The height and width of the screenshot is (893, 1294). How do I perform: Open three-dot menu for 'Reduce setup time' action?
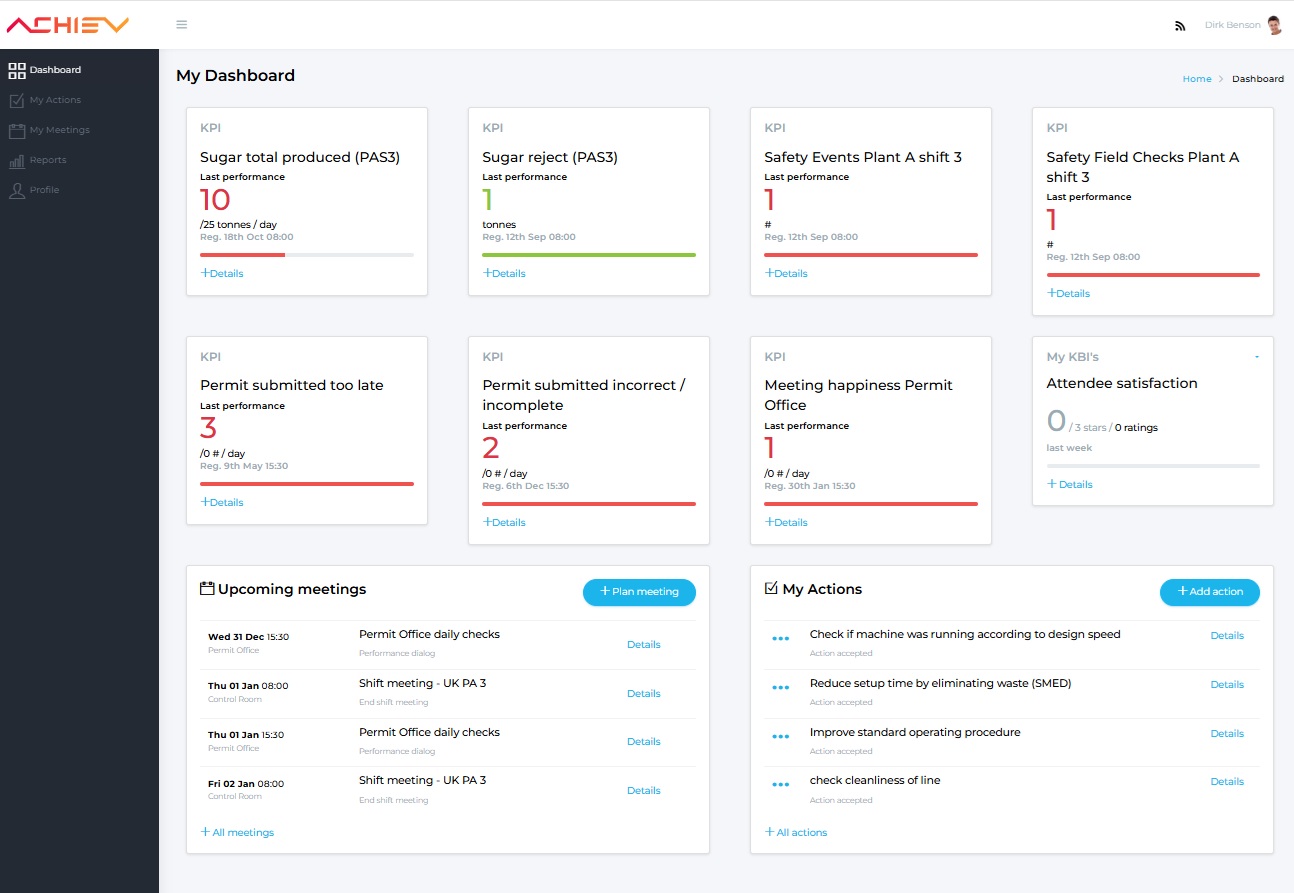[x=781, y=688]
